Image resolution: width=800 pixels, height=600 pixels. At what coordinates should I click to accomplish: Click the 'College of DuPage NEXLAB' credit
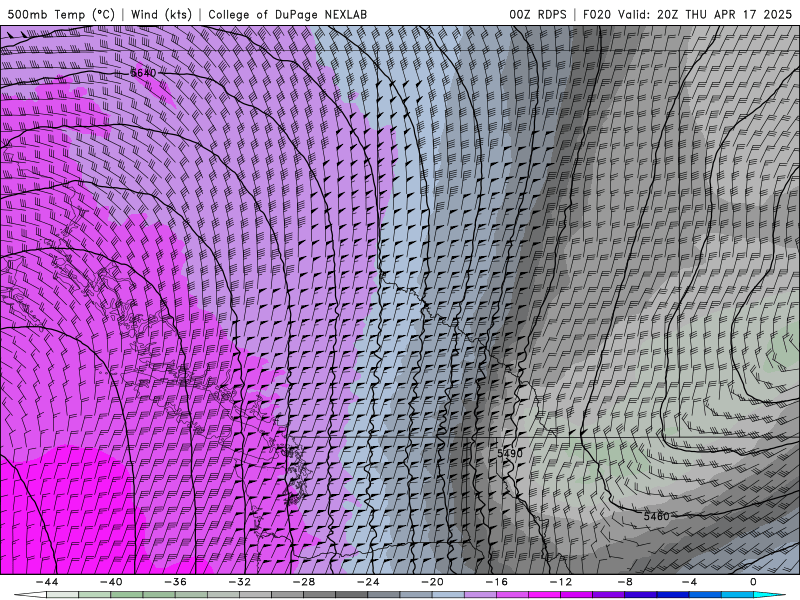(x=287, y=14)
